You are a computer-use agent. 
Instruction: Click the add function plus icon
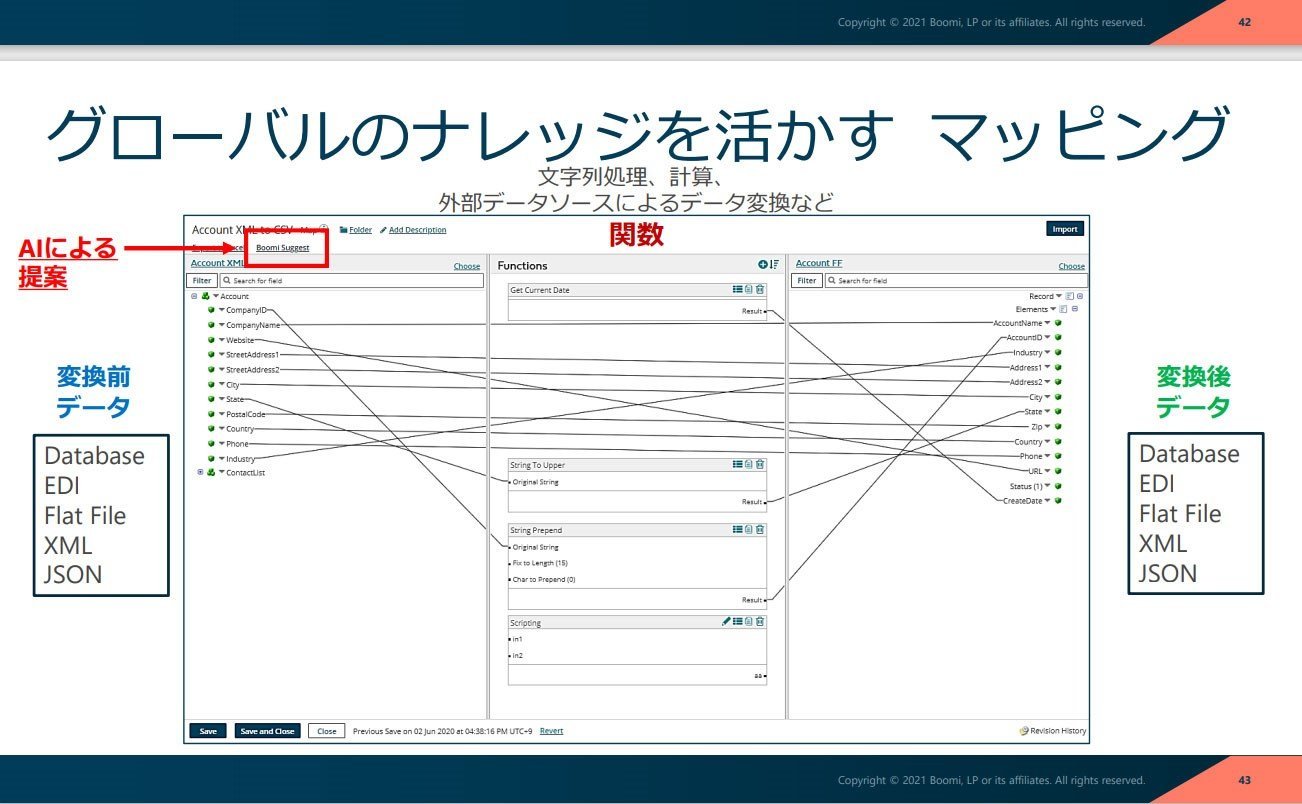click(763, 265)
